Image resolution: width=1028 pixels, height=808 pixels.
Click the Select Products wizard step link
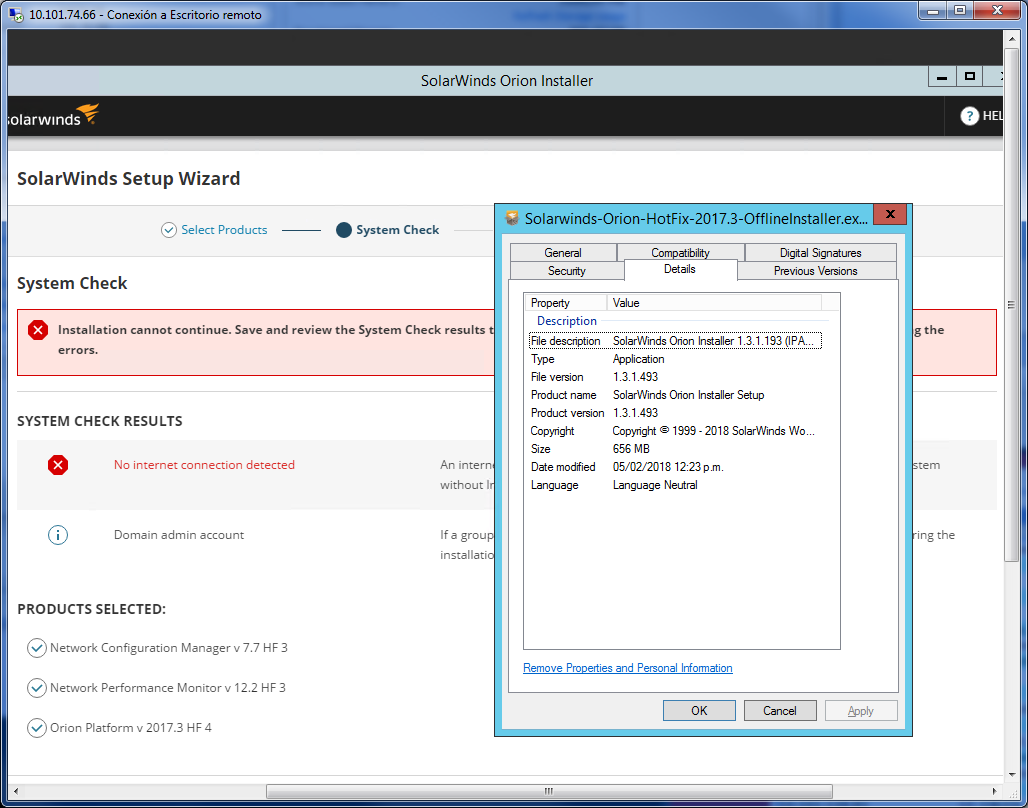pos(224,230)
